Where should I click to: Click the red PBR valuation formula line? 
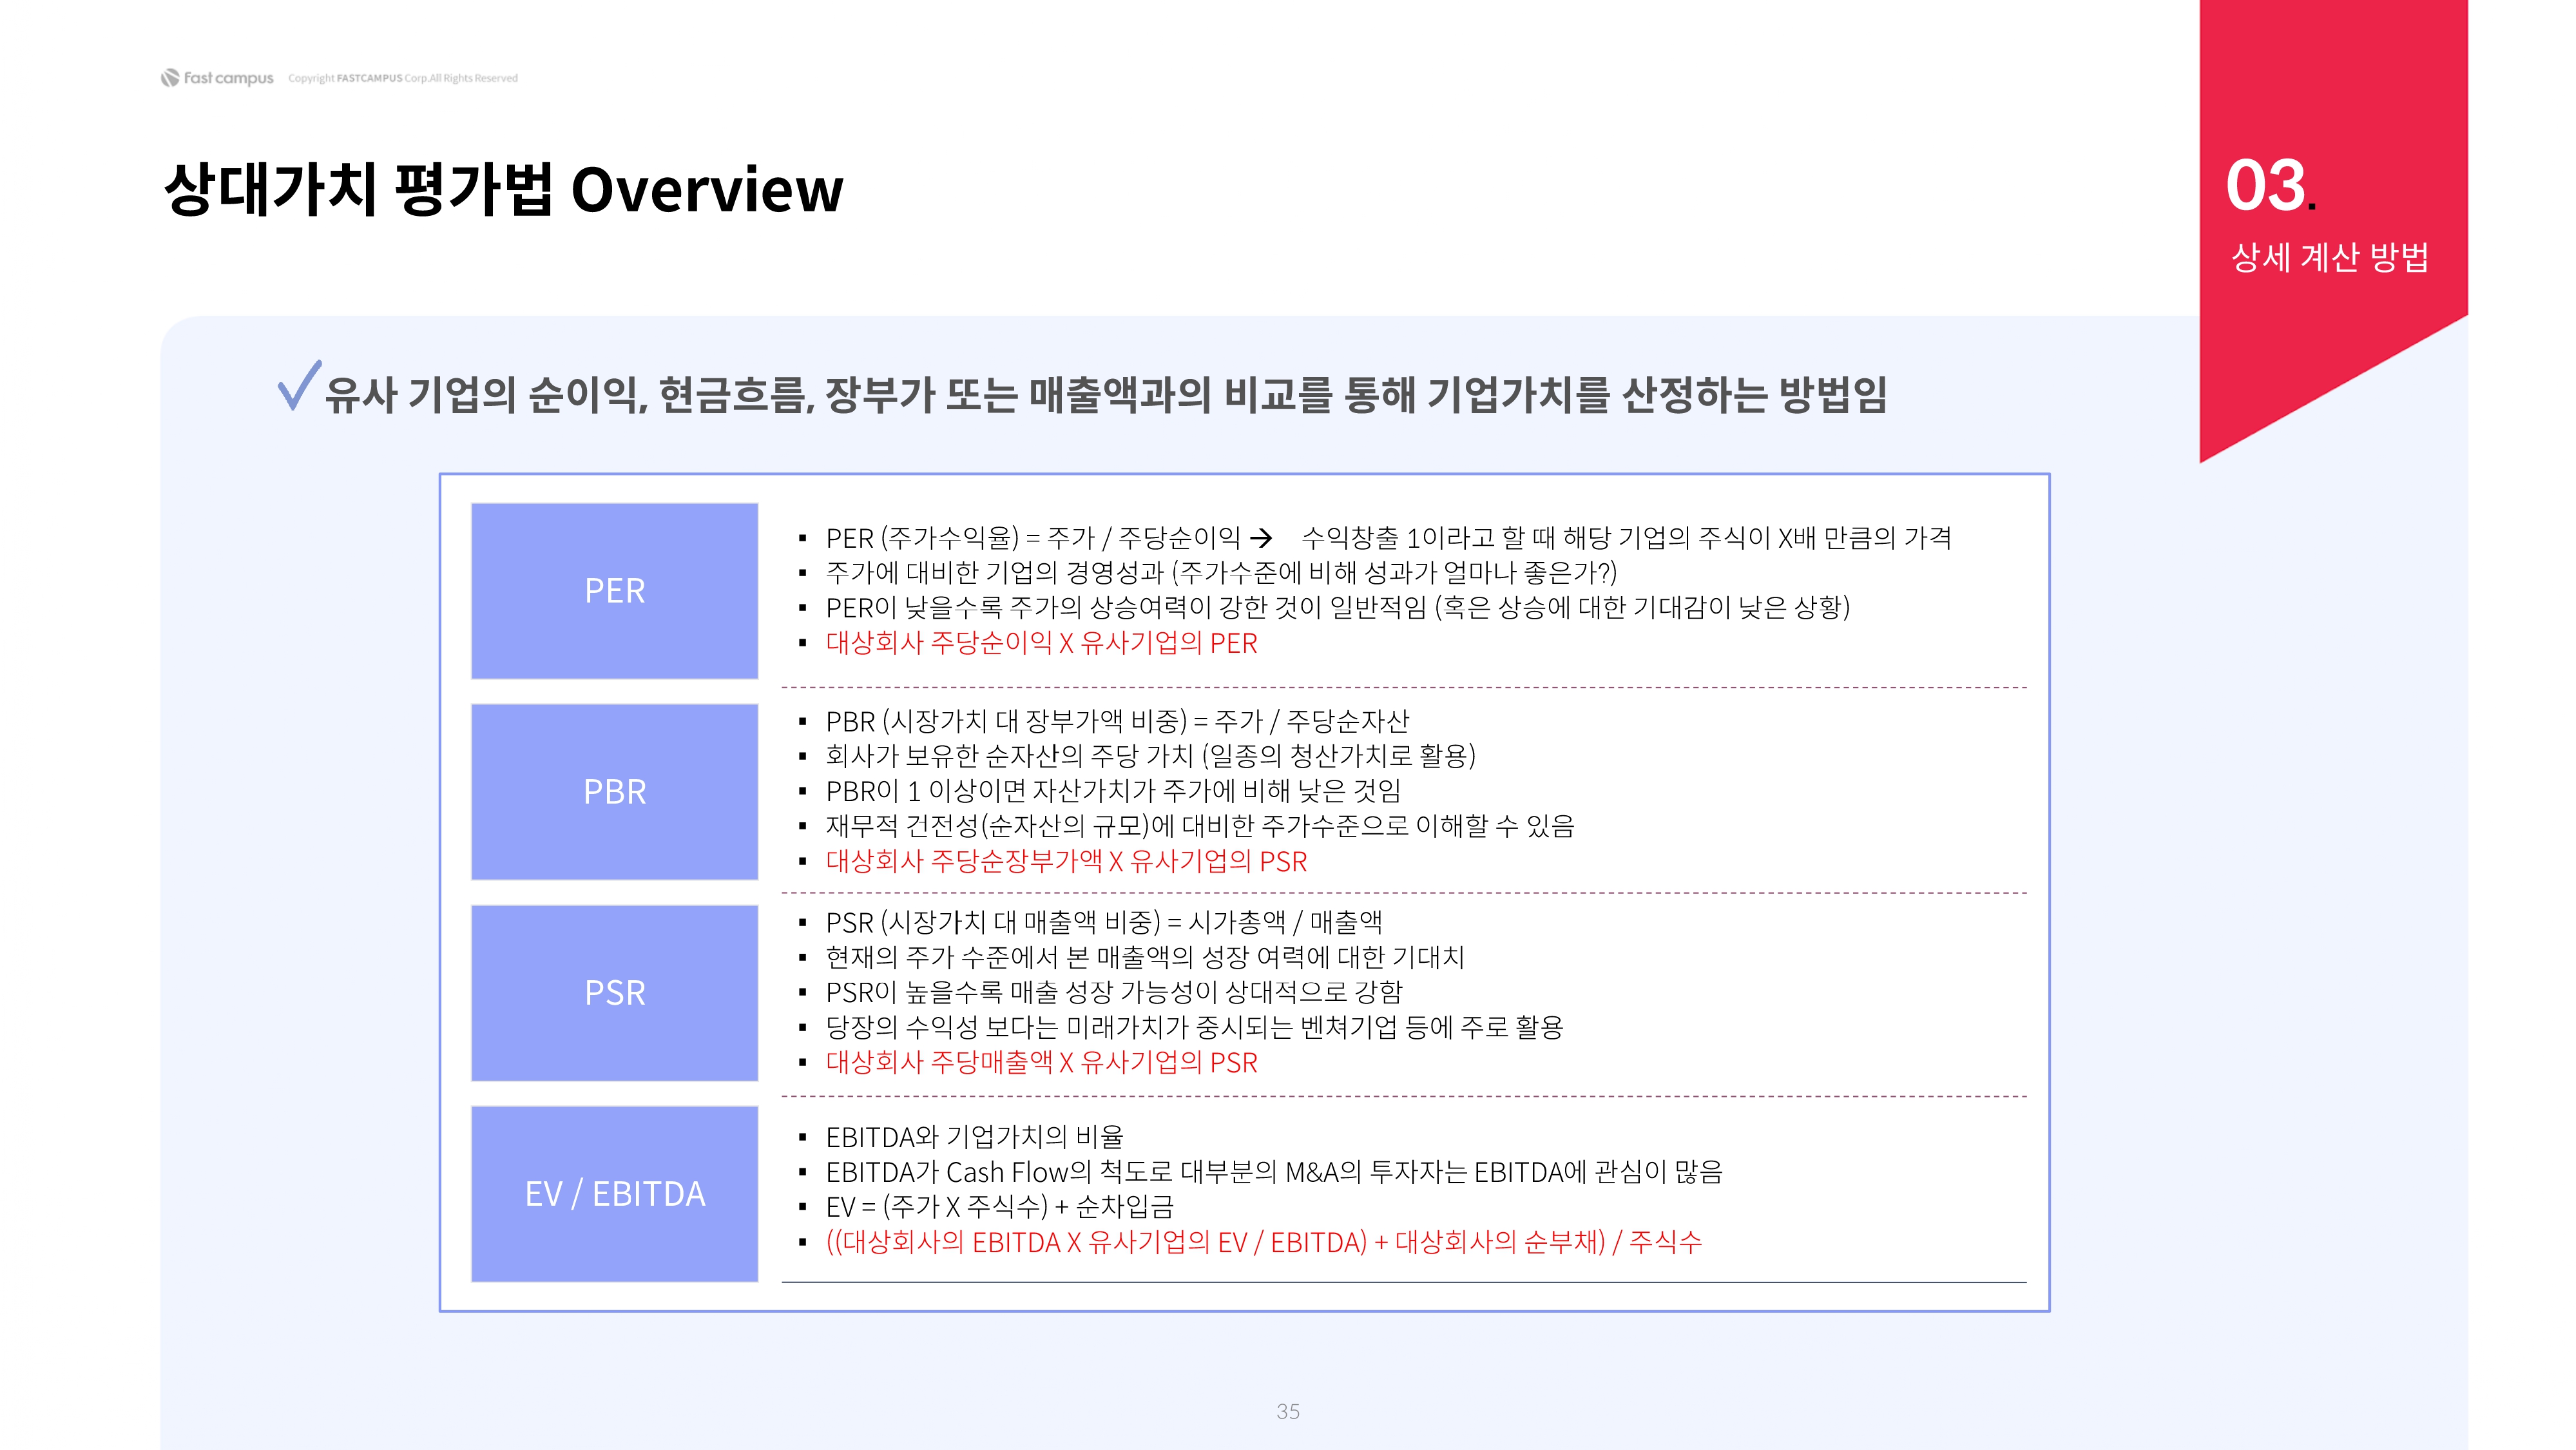pyautogui.click(x=1066, y=861)
